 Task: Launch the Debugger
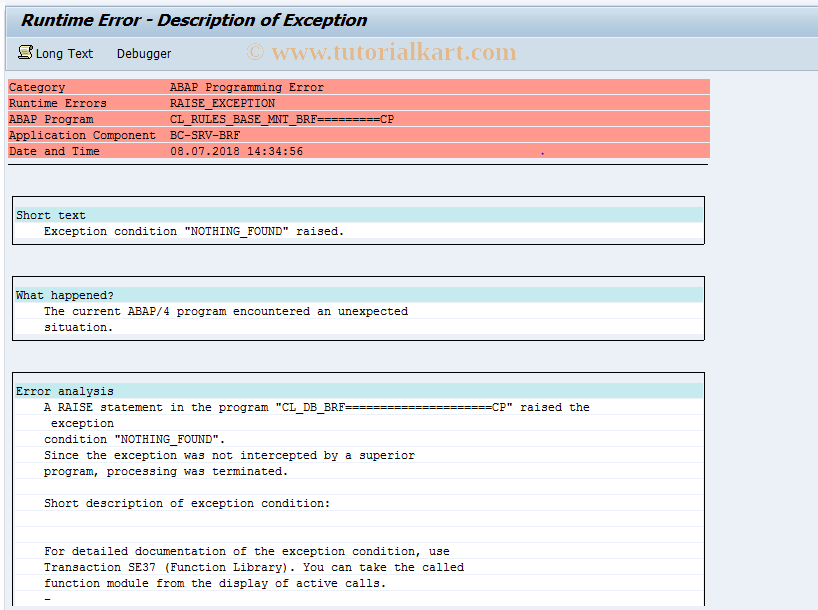(x=143, y=53)
